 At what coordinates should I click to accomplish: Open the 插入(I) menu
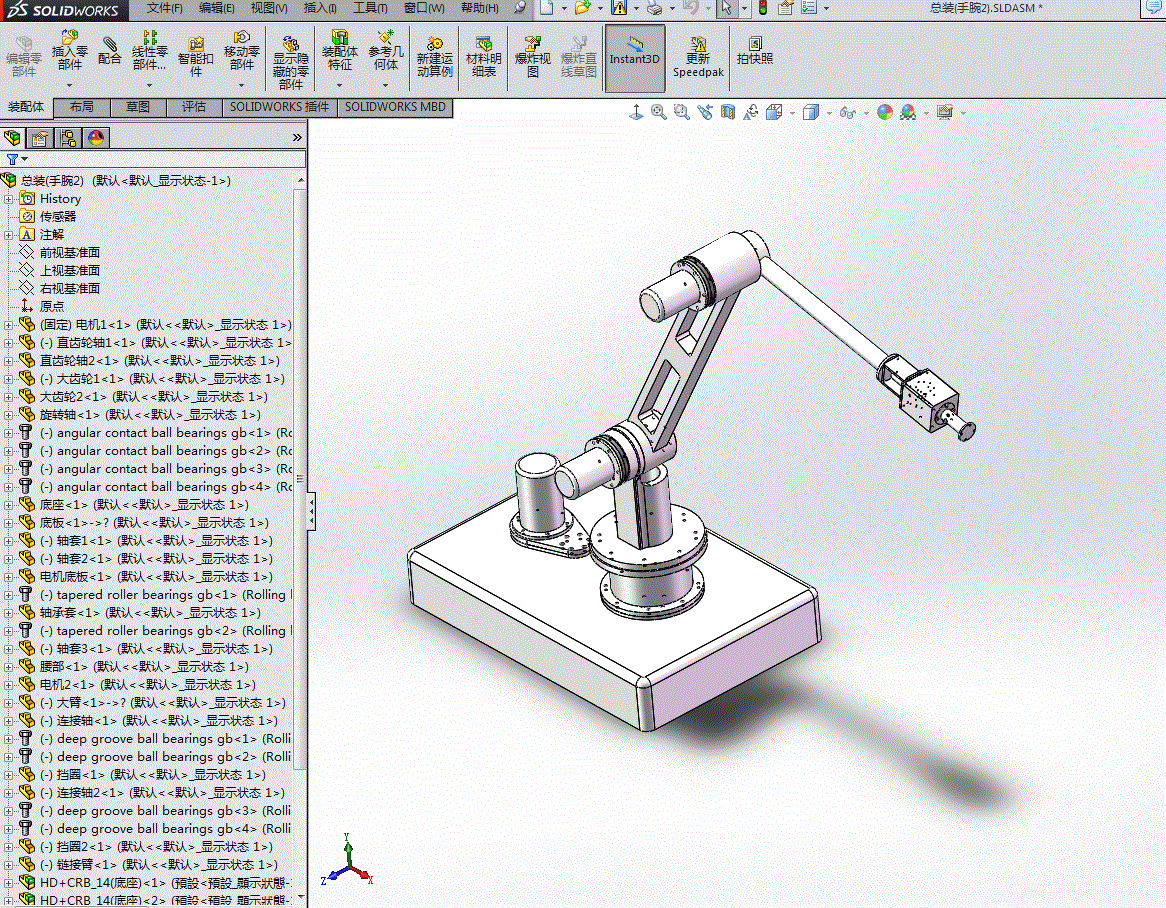pyautogui.click(x=320, y=8)
